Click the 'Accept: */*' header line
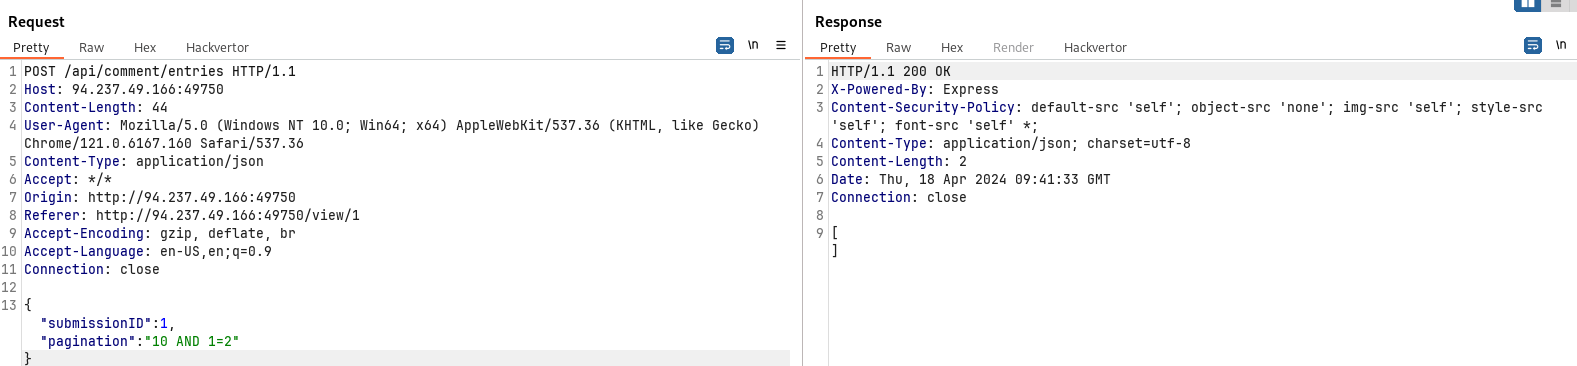The width and height of the screenshot is (1577, 366). click(68, 179)
